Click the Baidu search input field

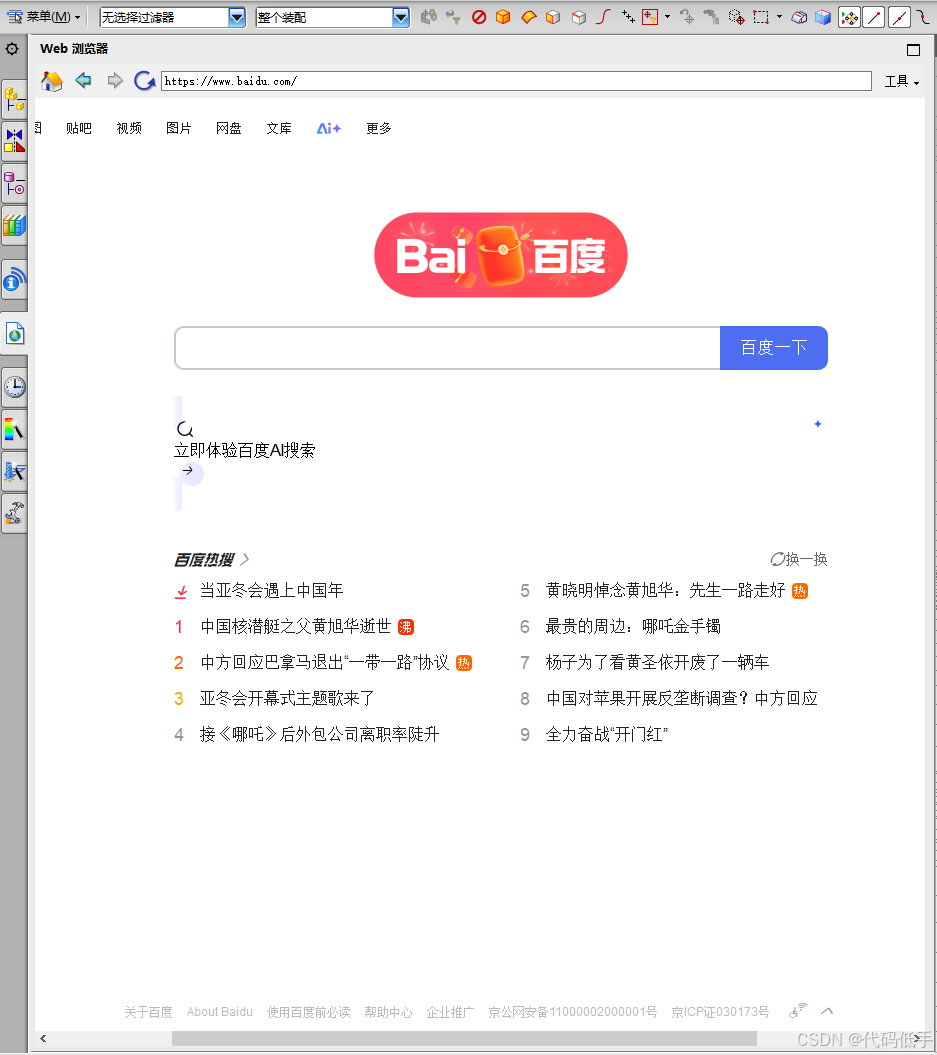(x=447, y=348)
